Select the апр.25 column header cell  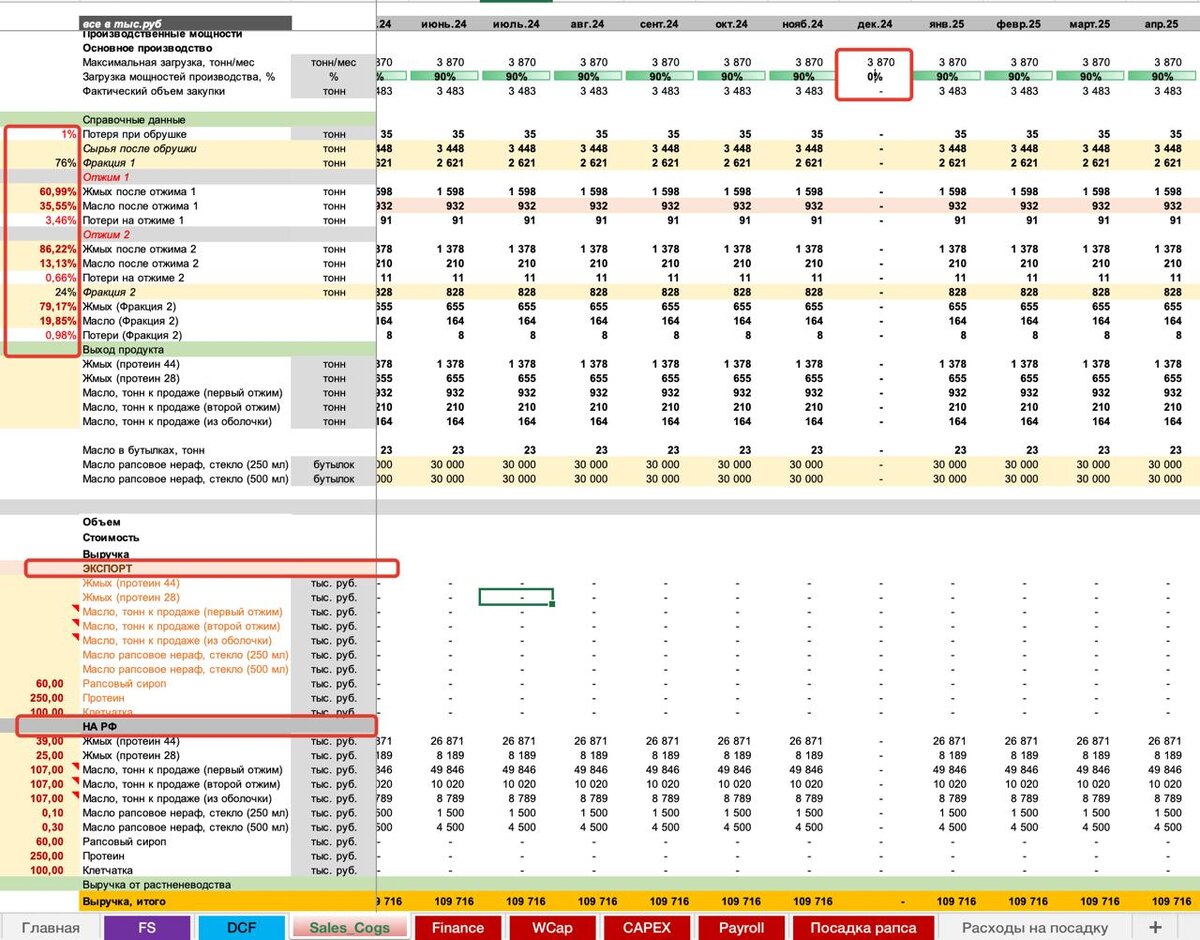pyautogui.click(x=1164, y=23)
